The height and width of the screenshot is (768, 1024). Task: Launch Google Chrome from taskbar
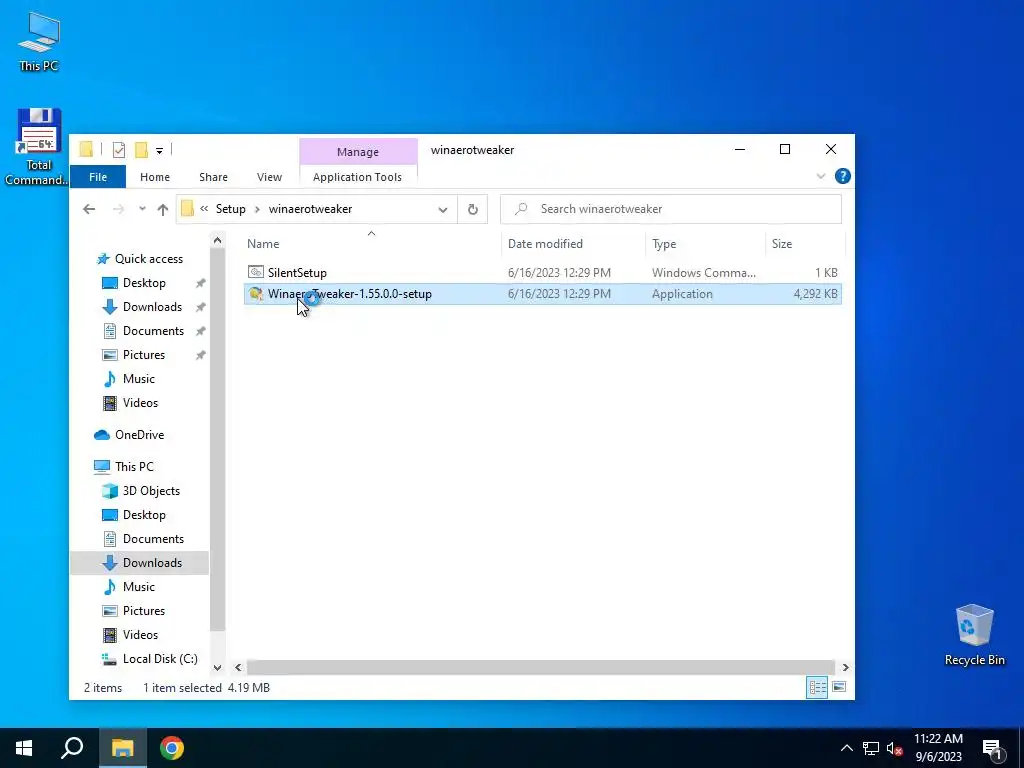172,748
